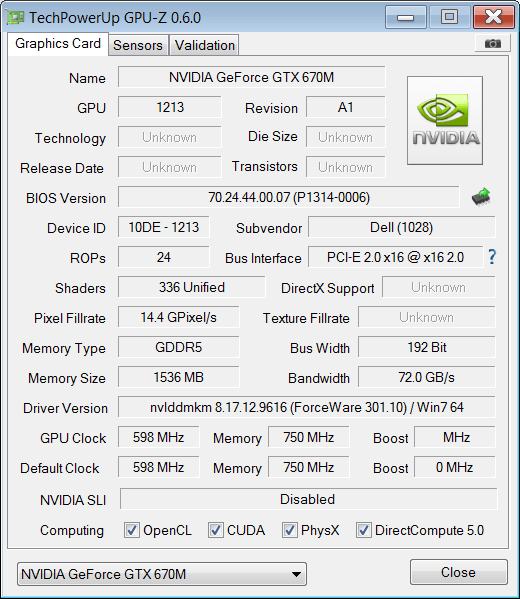
Task: Click the Bandwidth field 72.0 GB/s
Action: coord(427,377)
